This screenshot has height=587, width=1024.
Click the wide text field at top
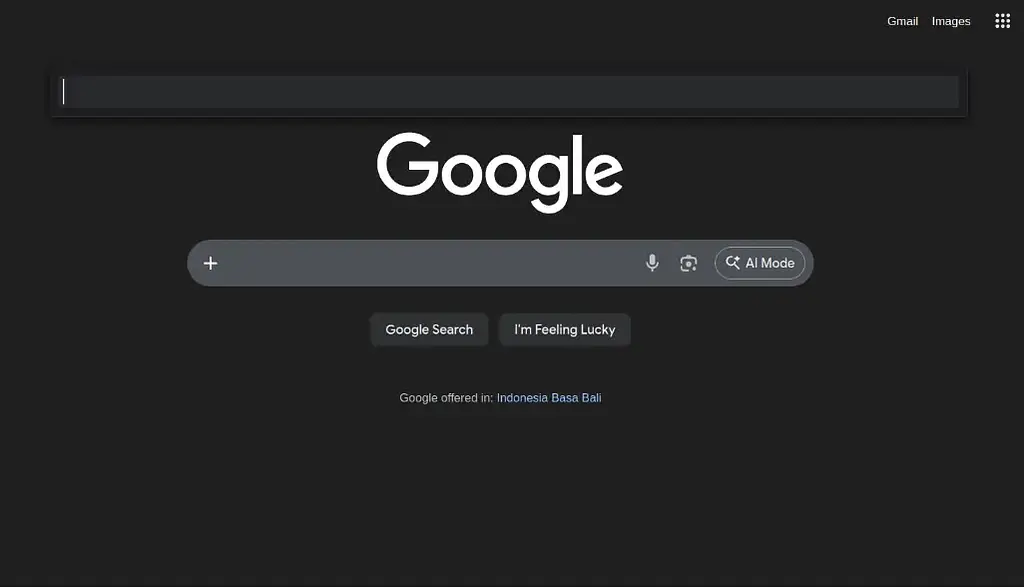509,92
